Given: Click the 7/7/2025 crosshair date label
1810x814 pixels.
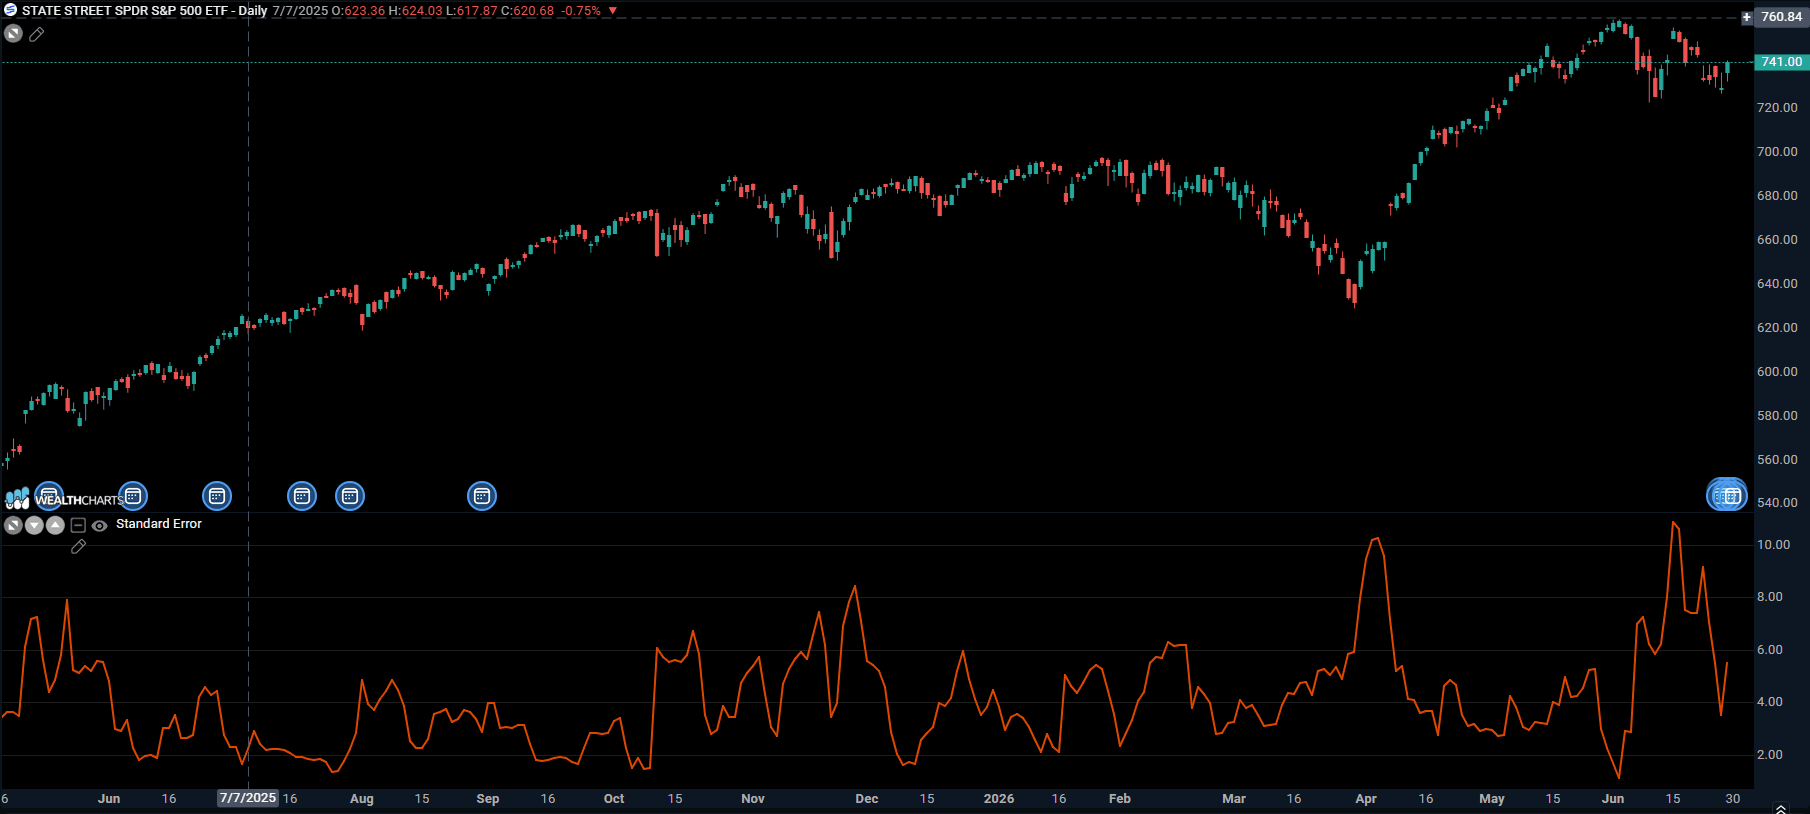Looking at the screenshot, I should click(x=248, y=798).
